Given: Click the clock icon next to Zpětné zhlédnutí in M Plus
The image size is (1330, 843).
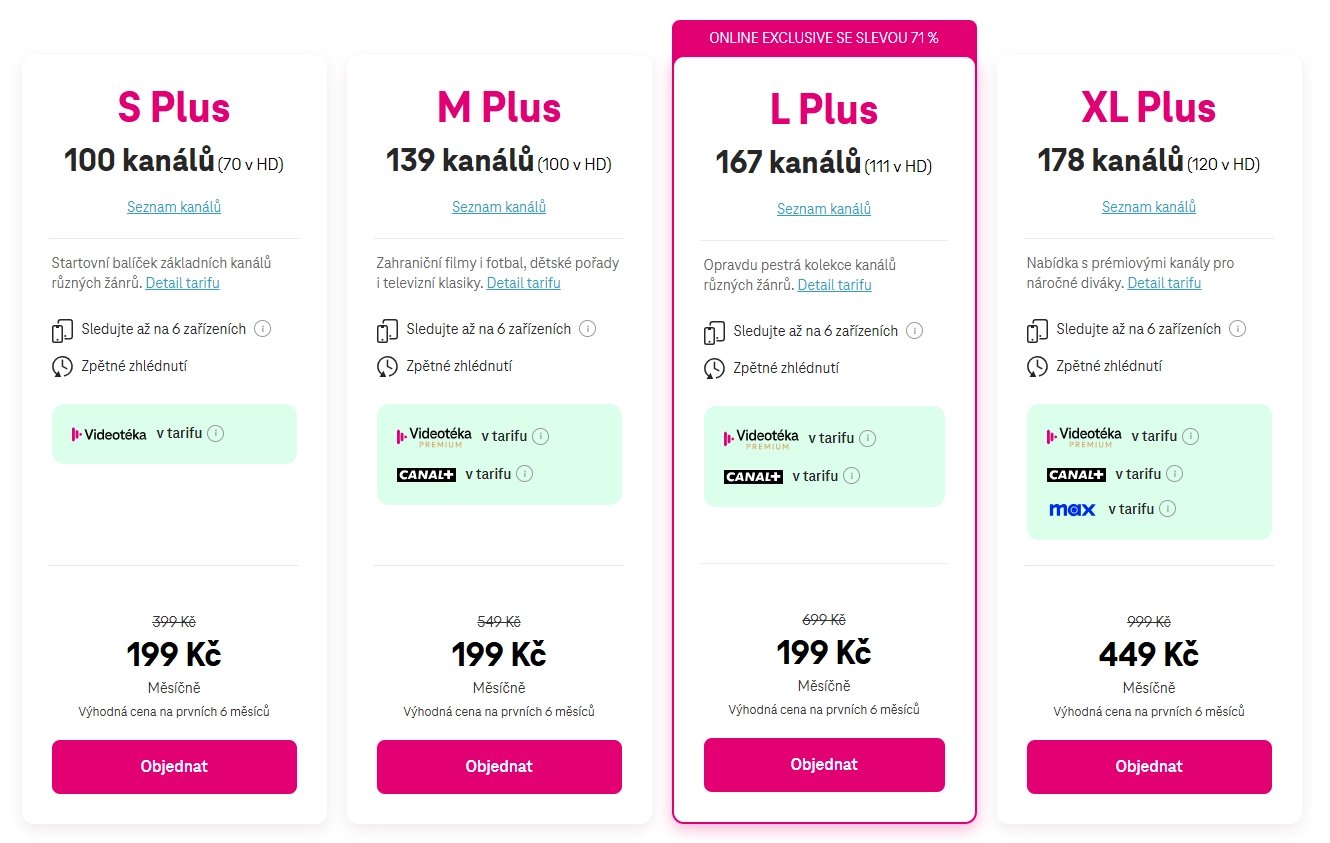Looking at the screenshot, I should (387, 366).
